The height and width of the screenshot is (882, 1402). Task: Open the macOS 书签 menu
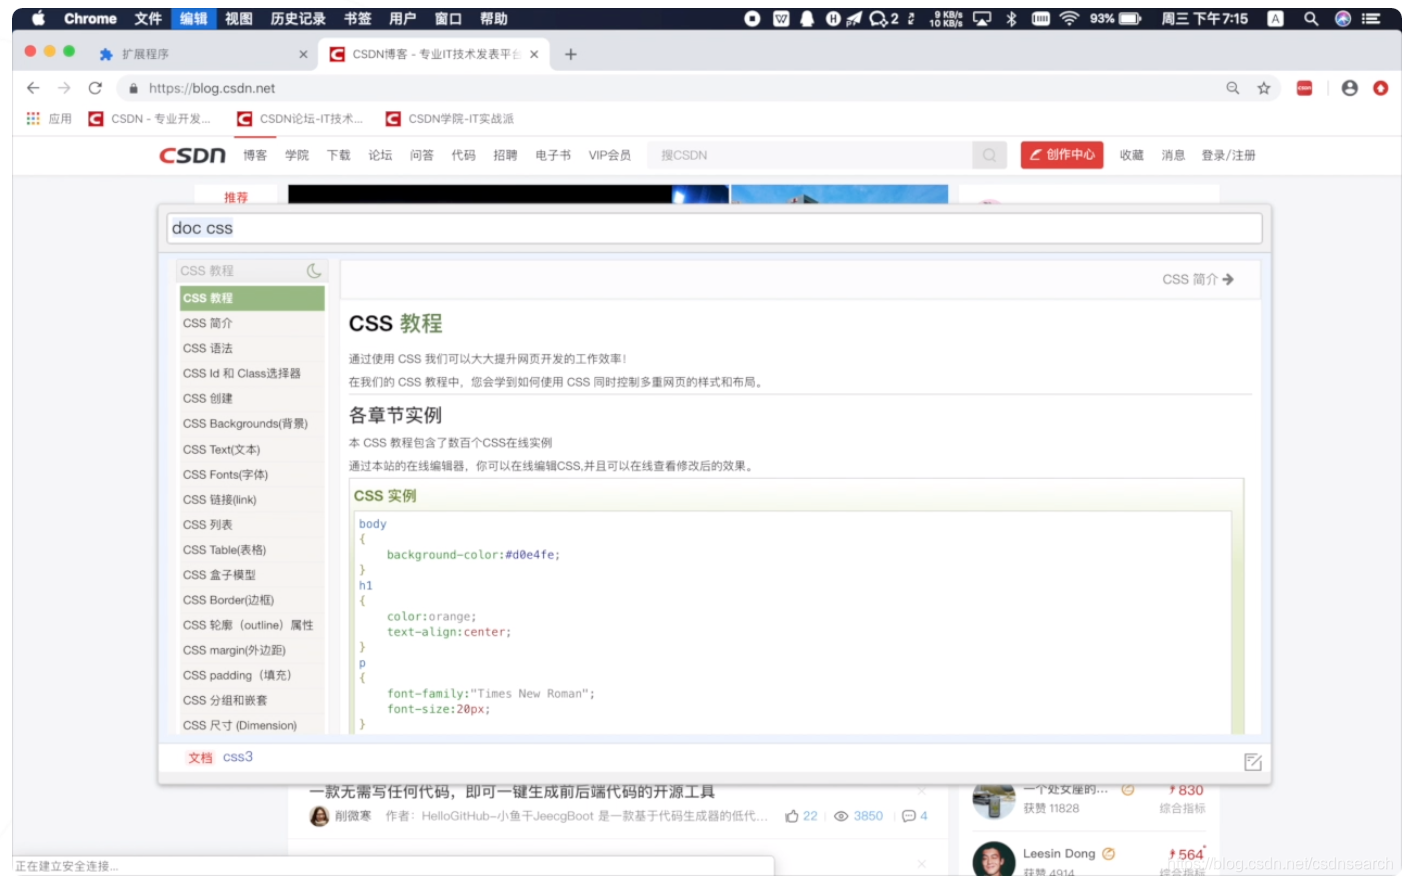pos(357,18)
